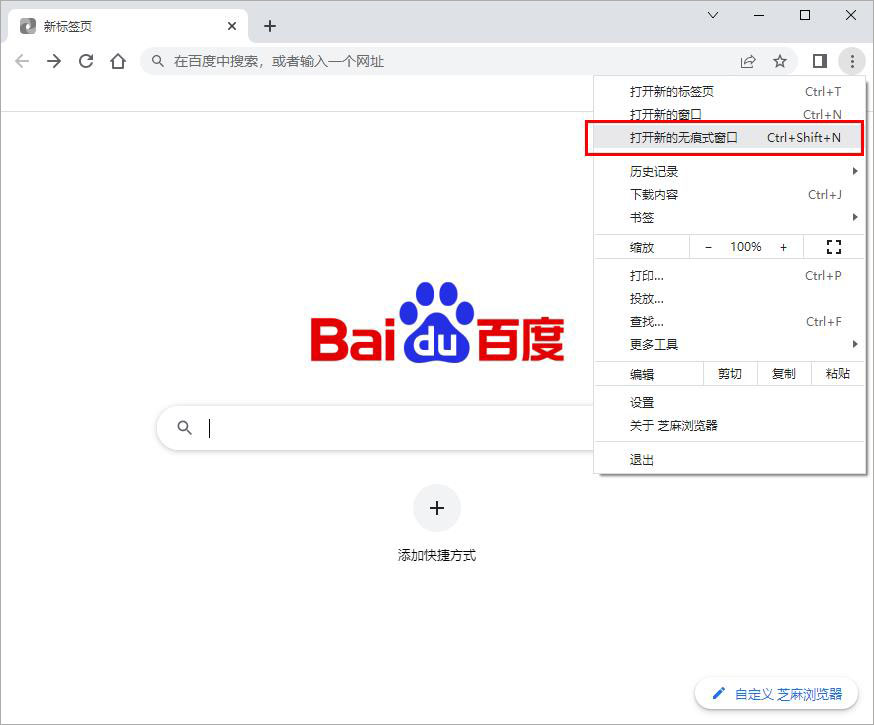Decrease zoom with the minus button
This screenshot has width=874, height=725.
[708, 247]
